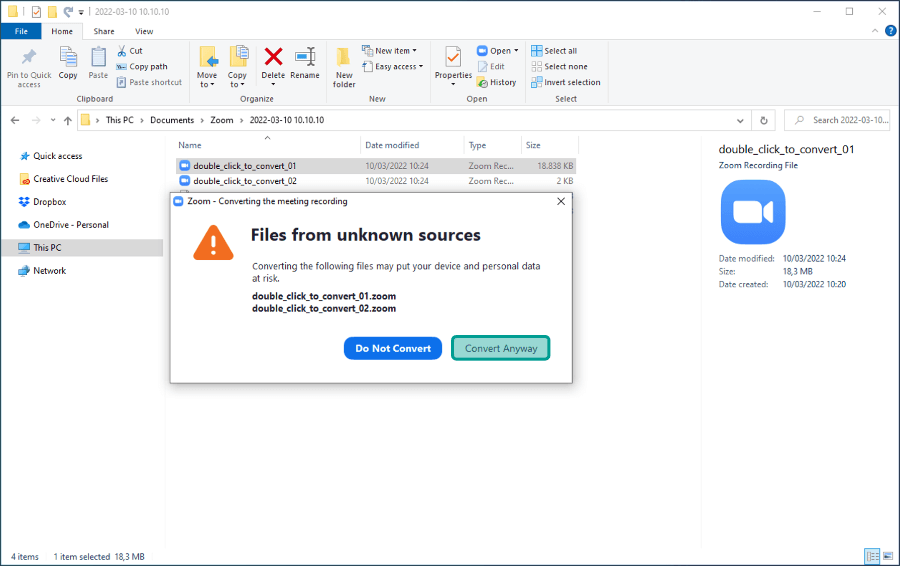
Task: Click Select none in the ribbon
Action: (x=559, y=67)
